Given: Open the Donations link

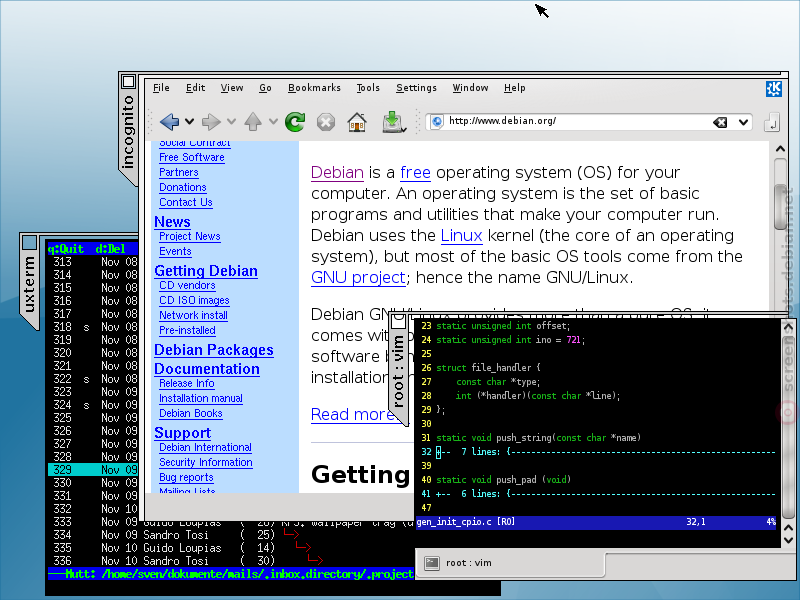Looking at the screenshot, I should point(183,187).
